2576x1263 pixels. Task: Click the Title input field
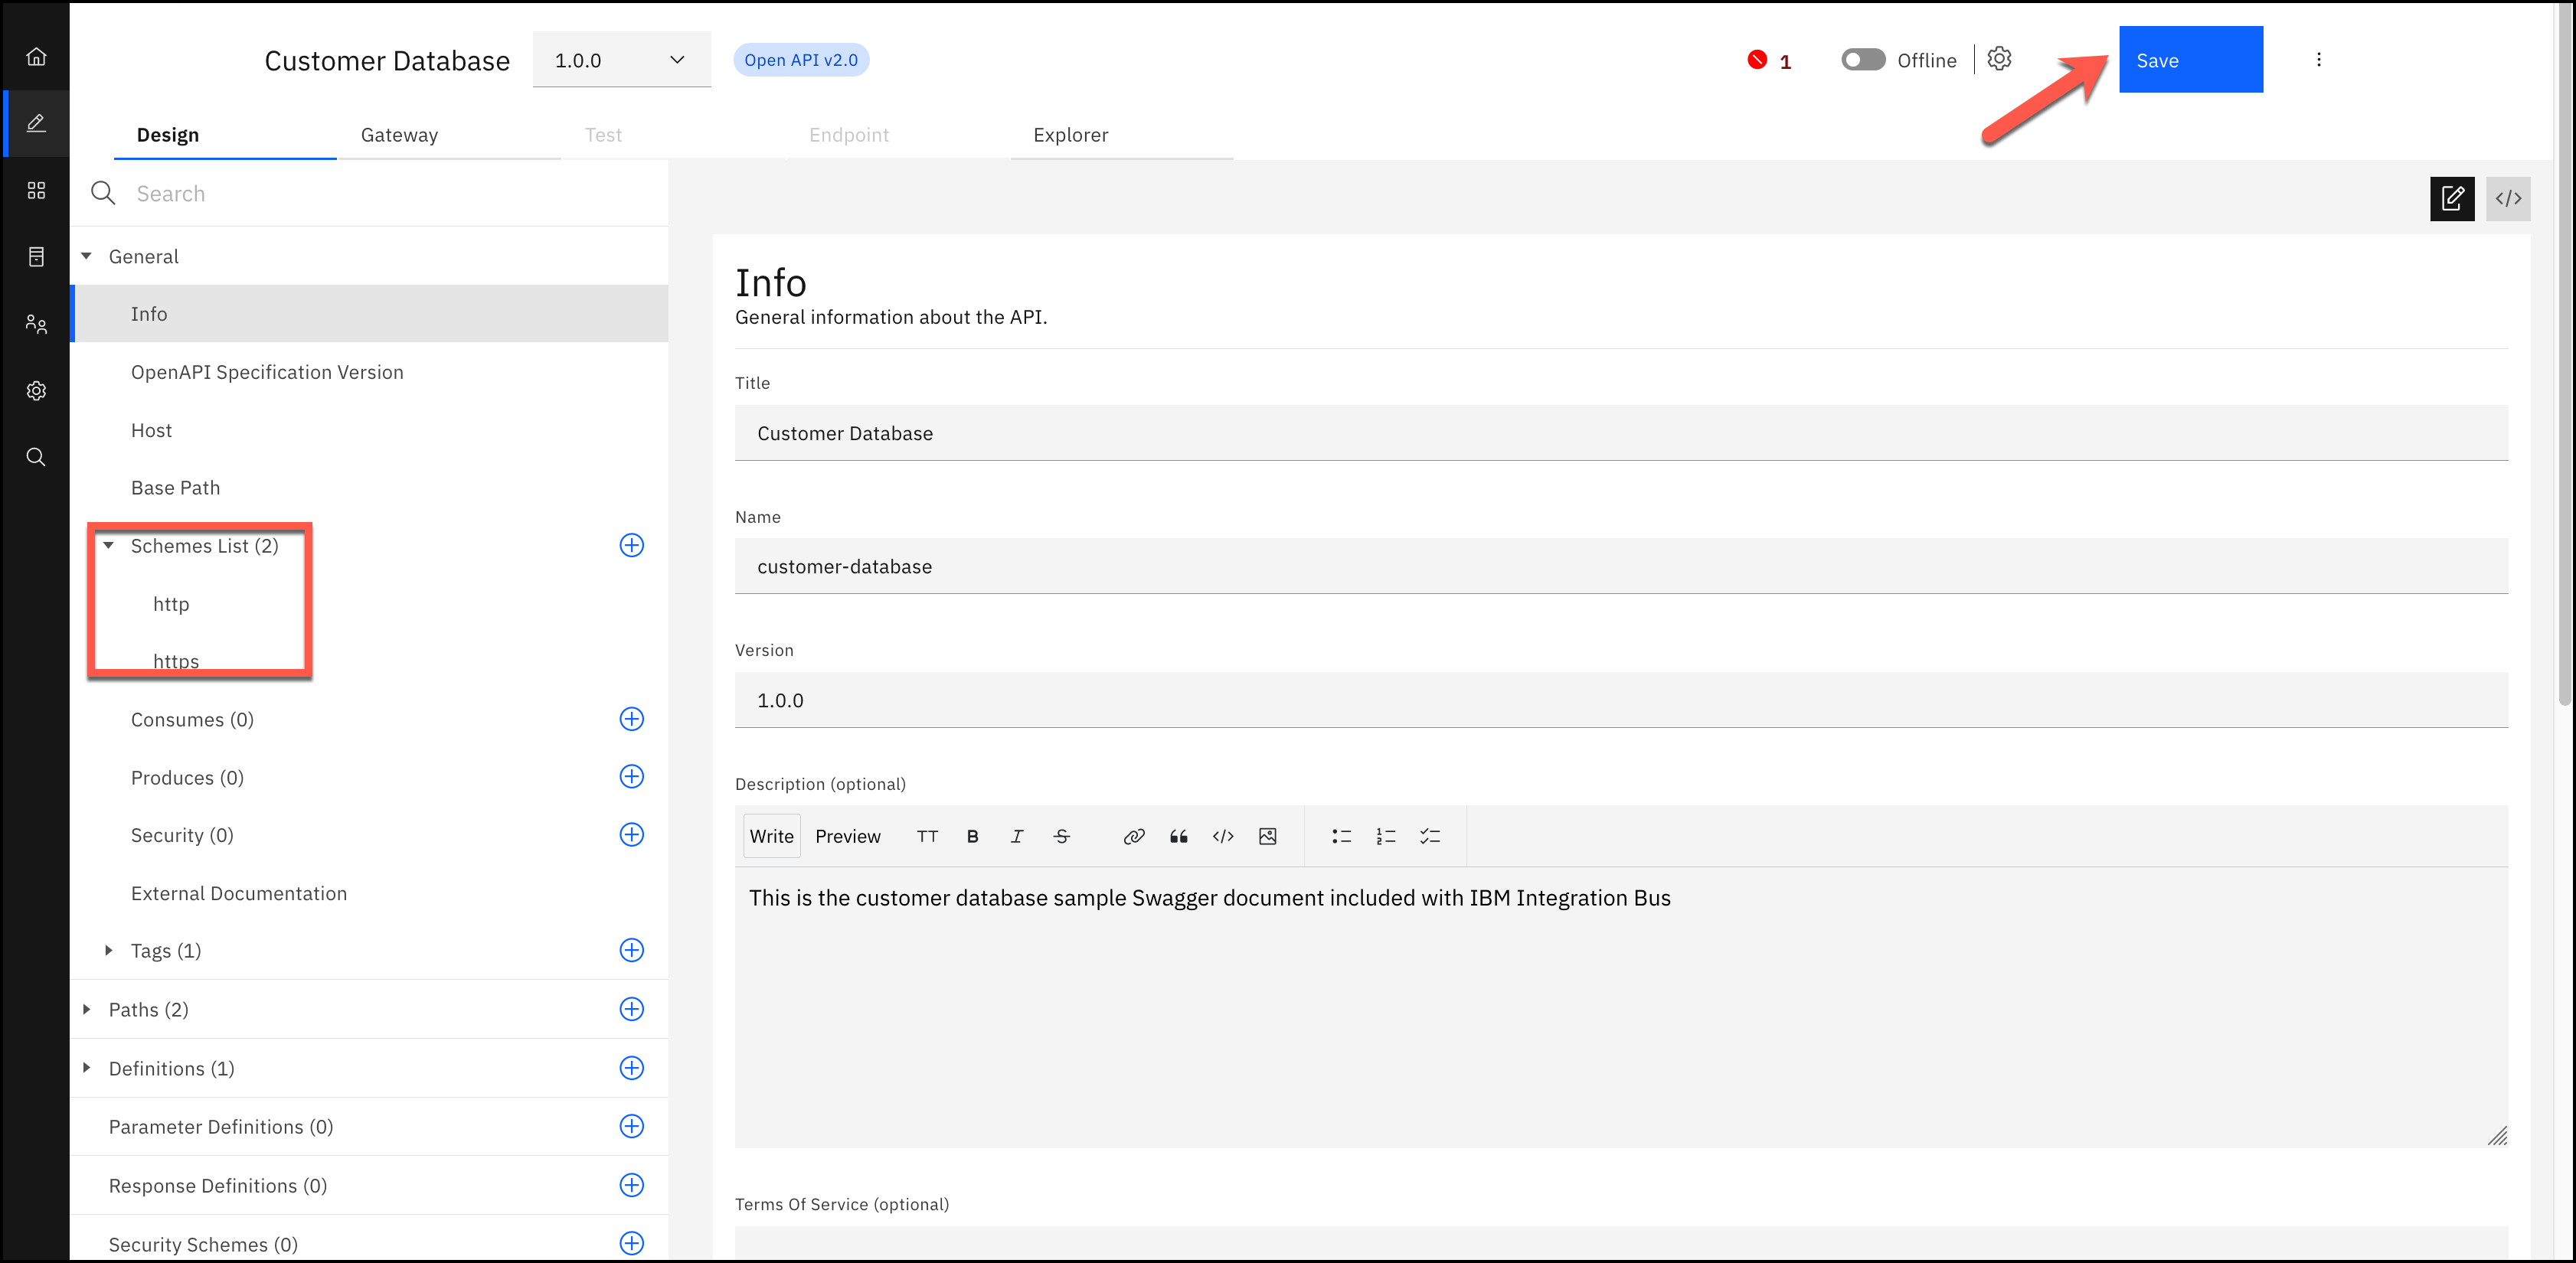[1621, 433]
